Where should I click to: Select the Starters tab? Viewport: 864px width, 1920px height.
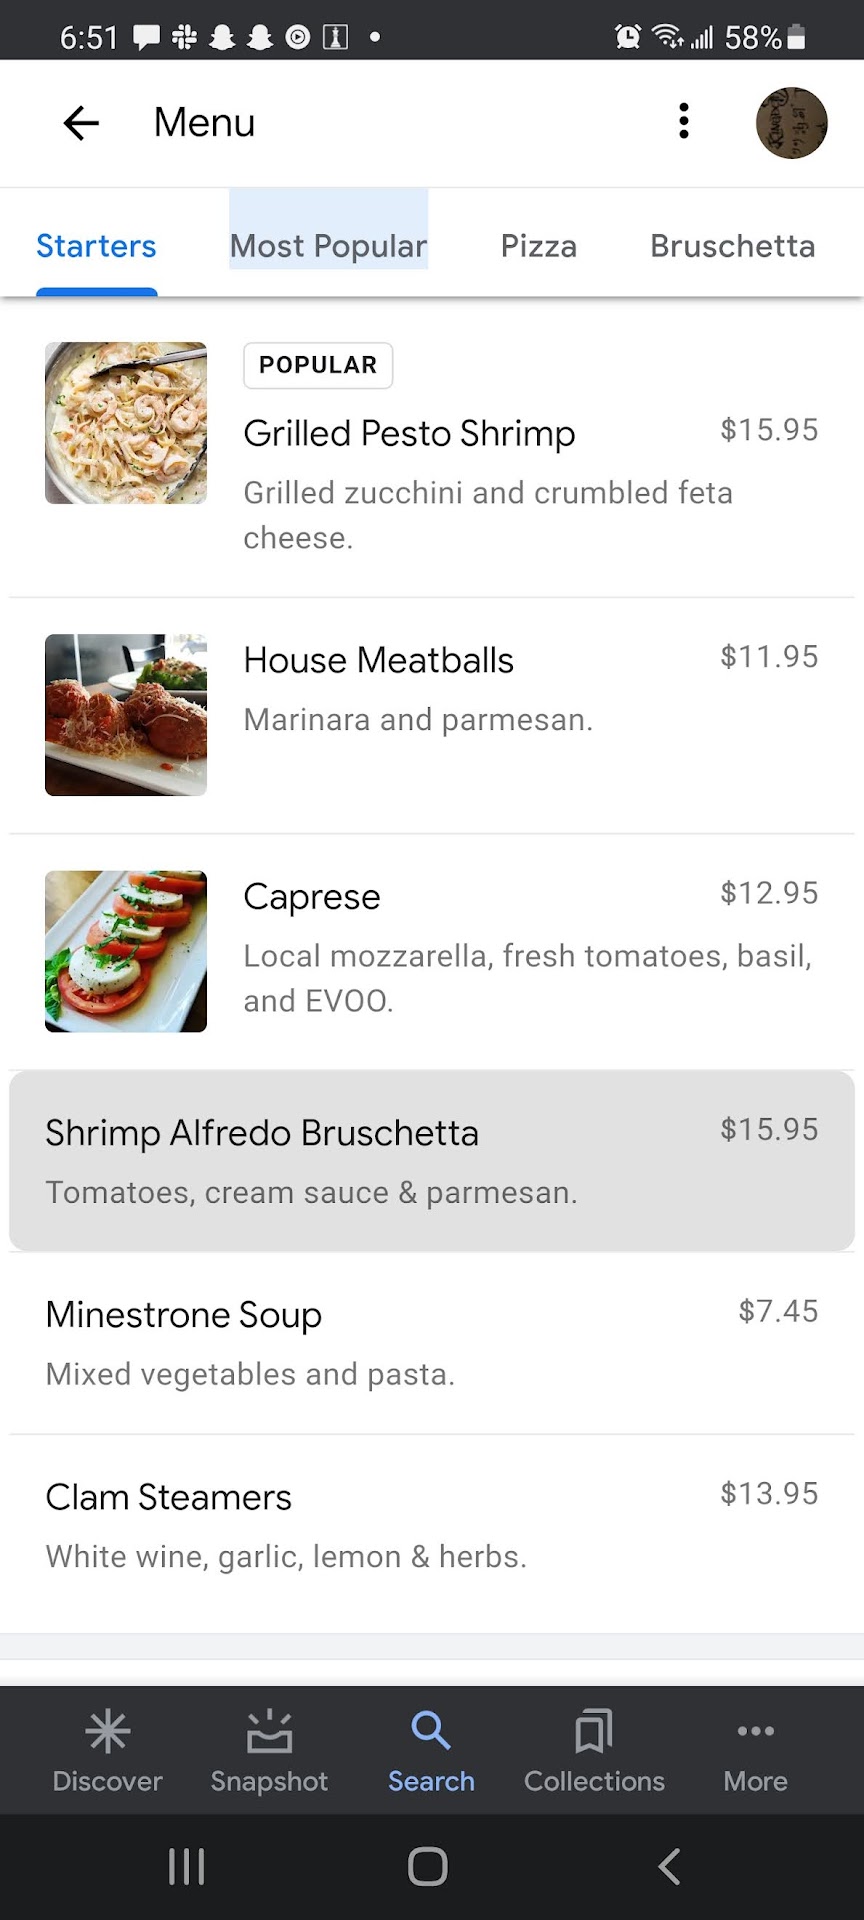[96, 246]
